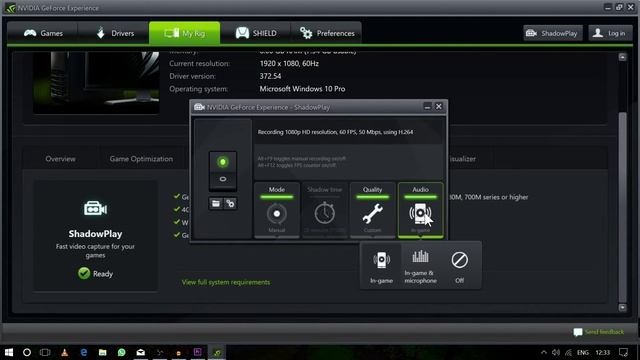640x360 pixels.
Task: Open Windows Start menu
Action: (9, 352)
